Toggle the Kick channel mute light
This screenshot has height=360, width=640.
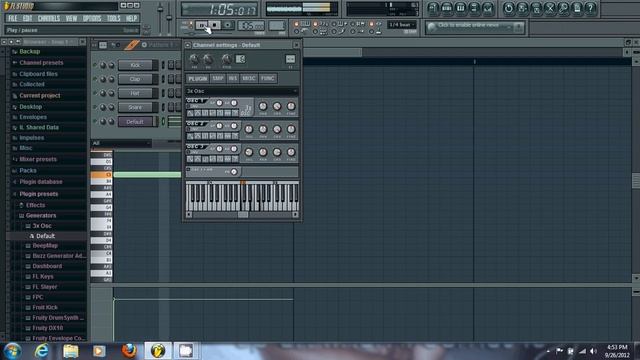tap(95, 65)
